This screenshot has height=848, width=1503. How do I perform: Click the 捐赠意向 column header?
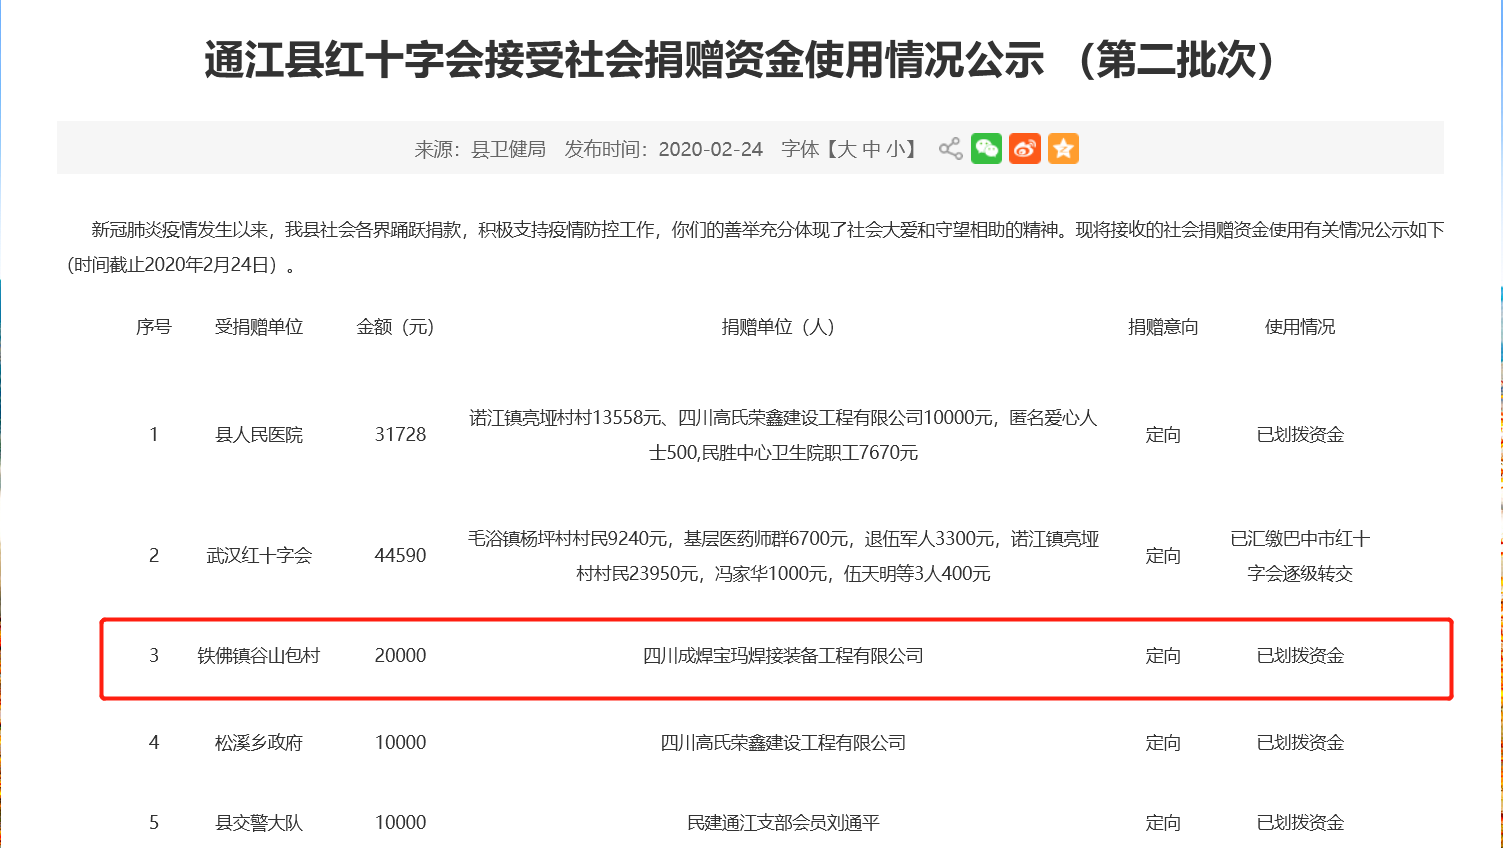1163,327
